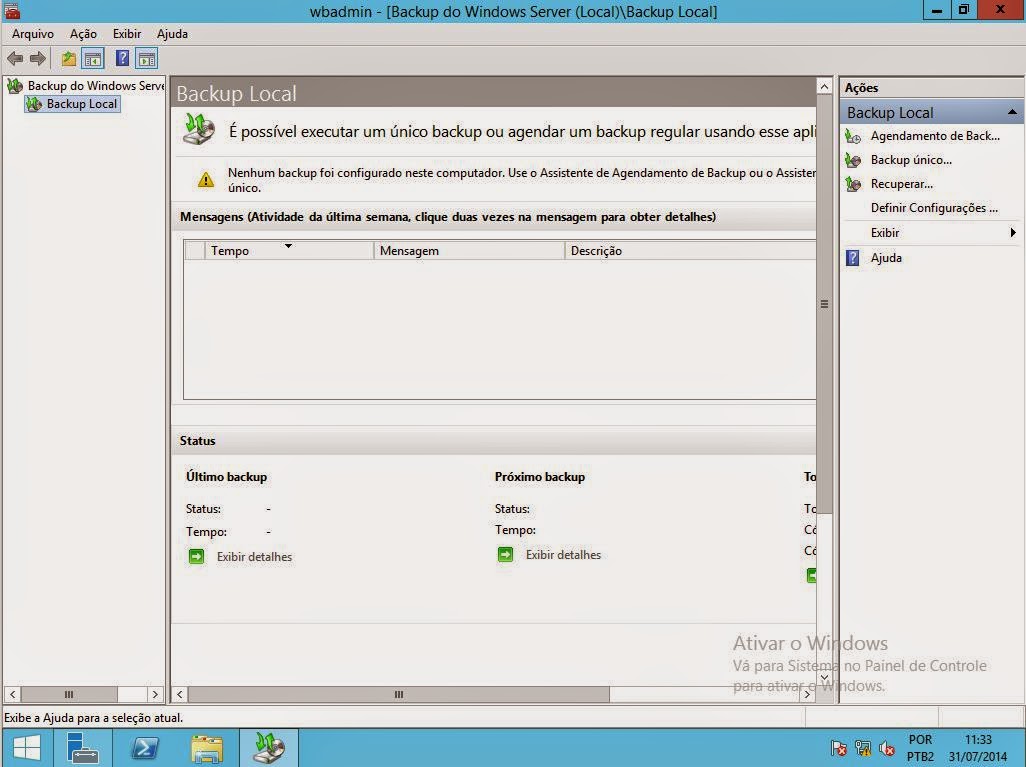Click the Forward arrow toolbar icon

[38, 59]
